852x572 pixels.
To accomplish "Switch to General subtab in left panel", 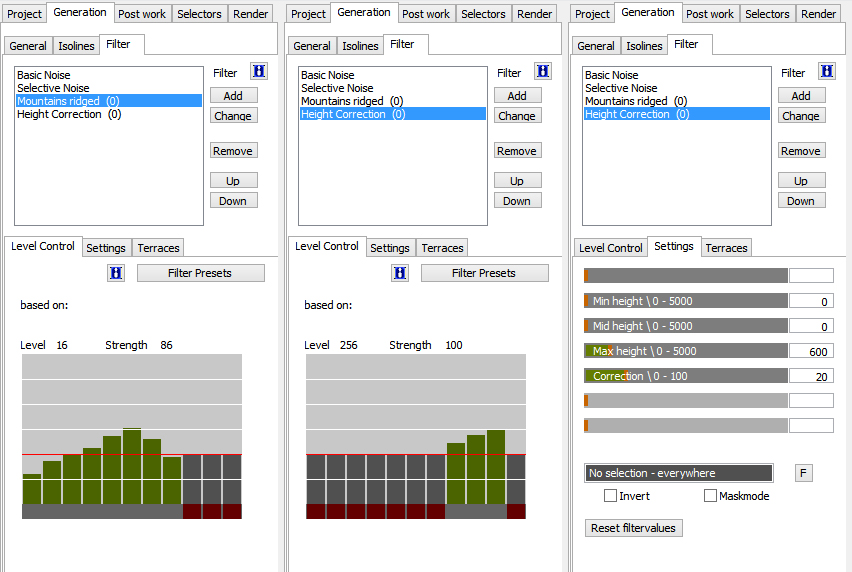I will tap(28, 46).
